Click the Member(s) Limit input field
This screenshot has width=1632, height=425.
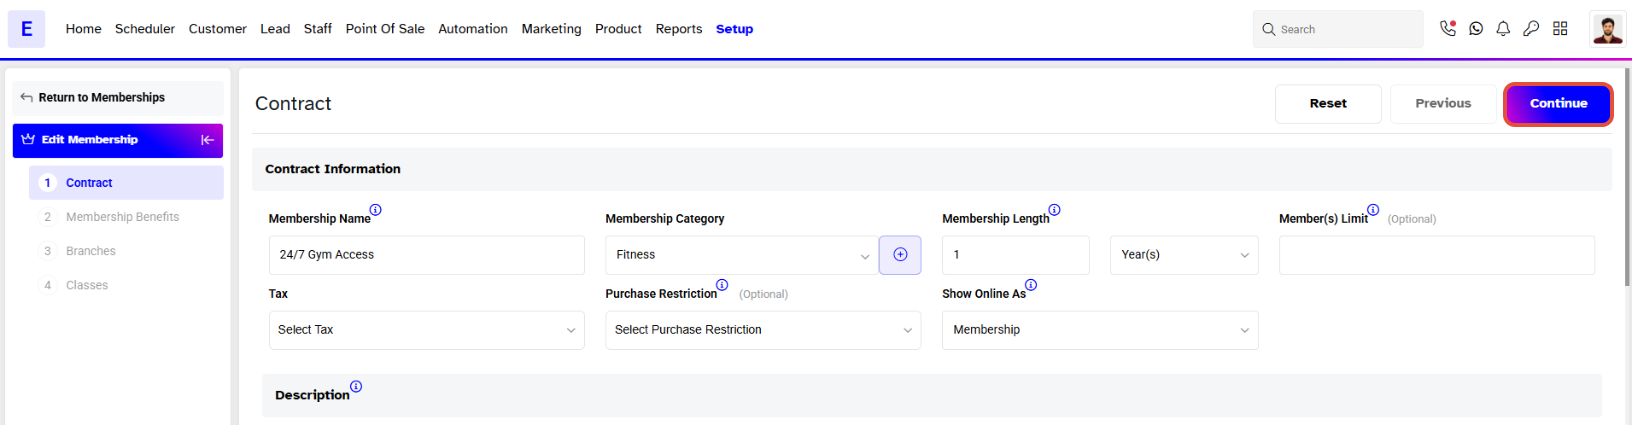1436,255
